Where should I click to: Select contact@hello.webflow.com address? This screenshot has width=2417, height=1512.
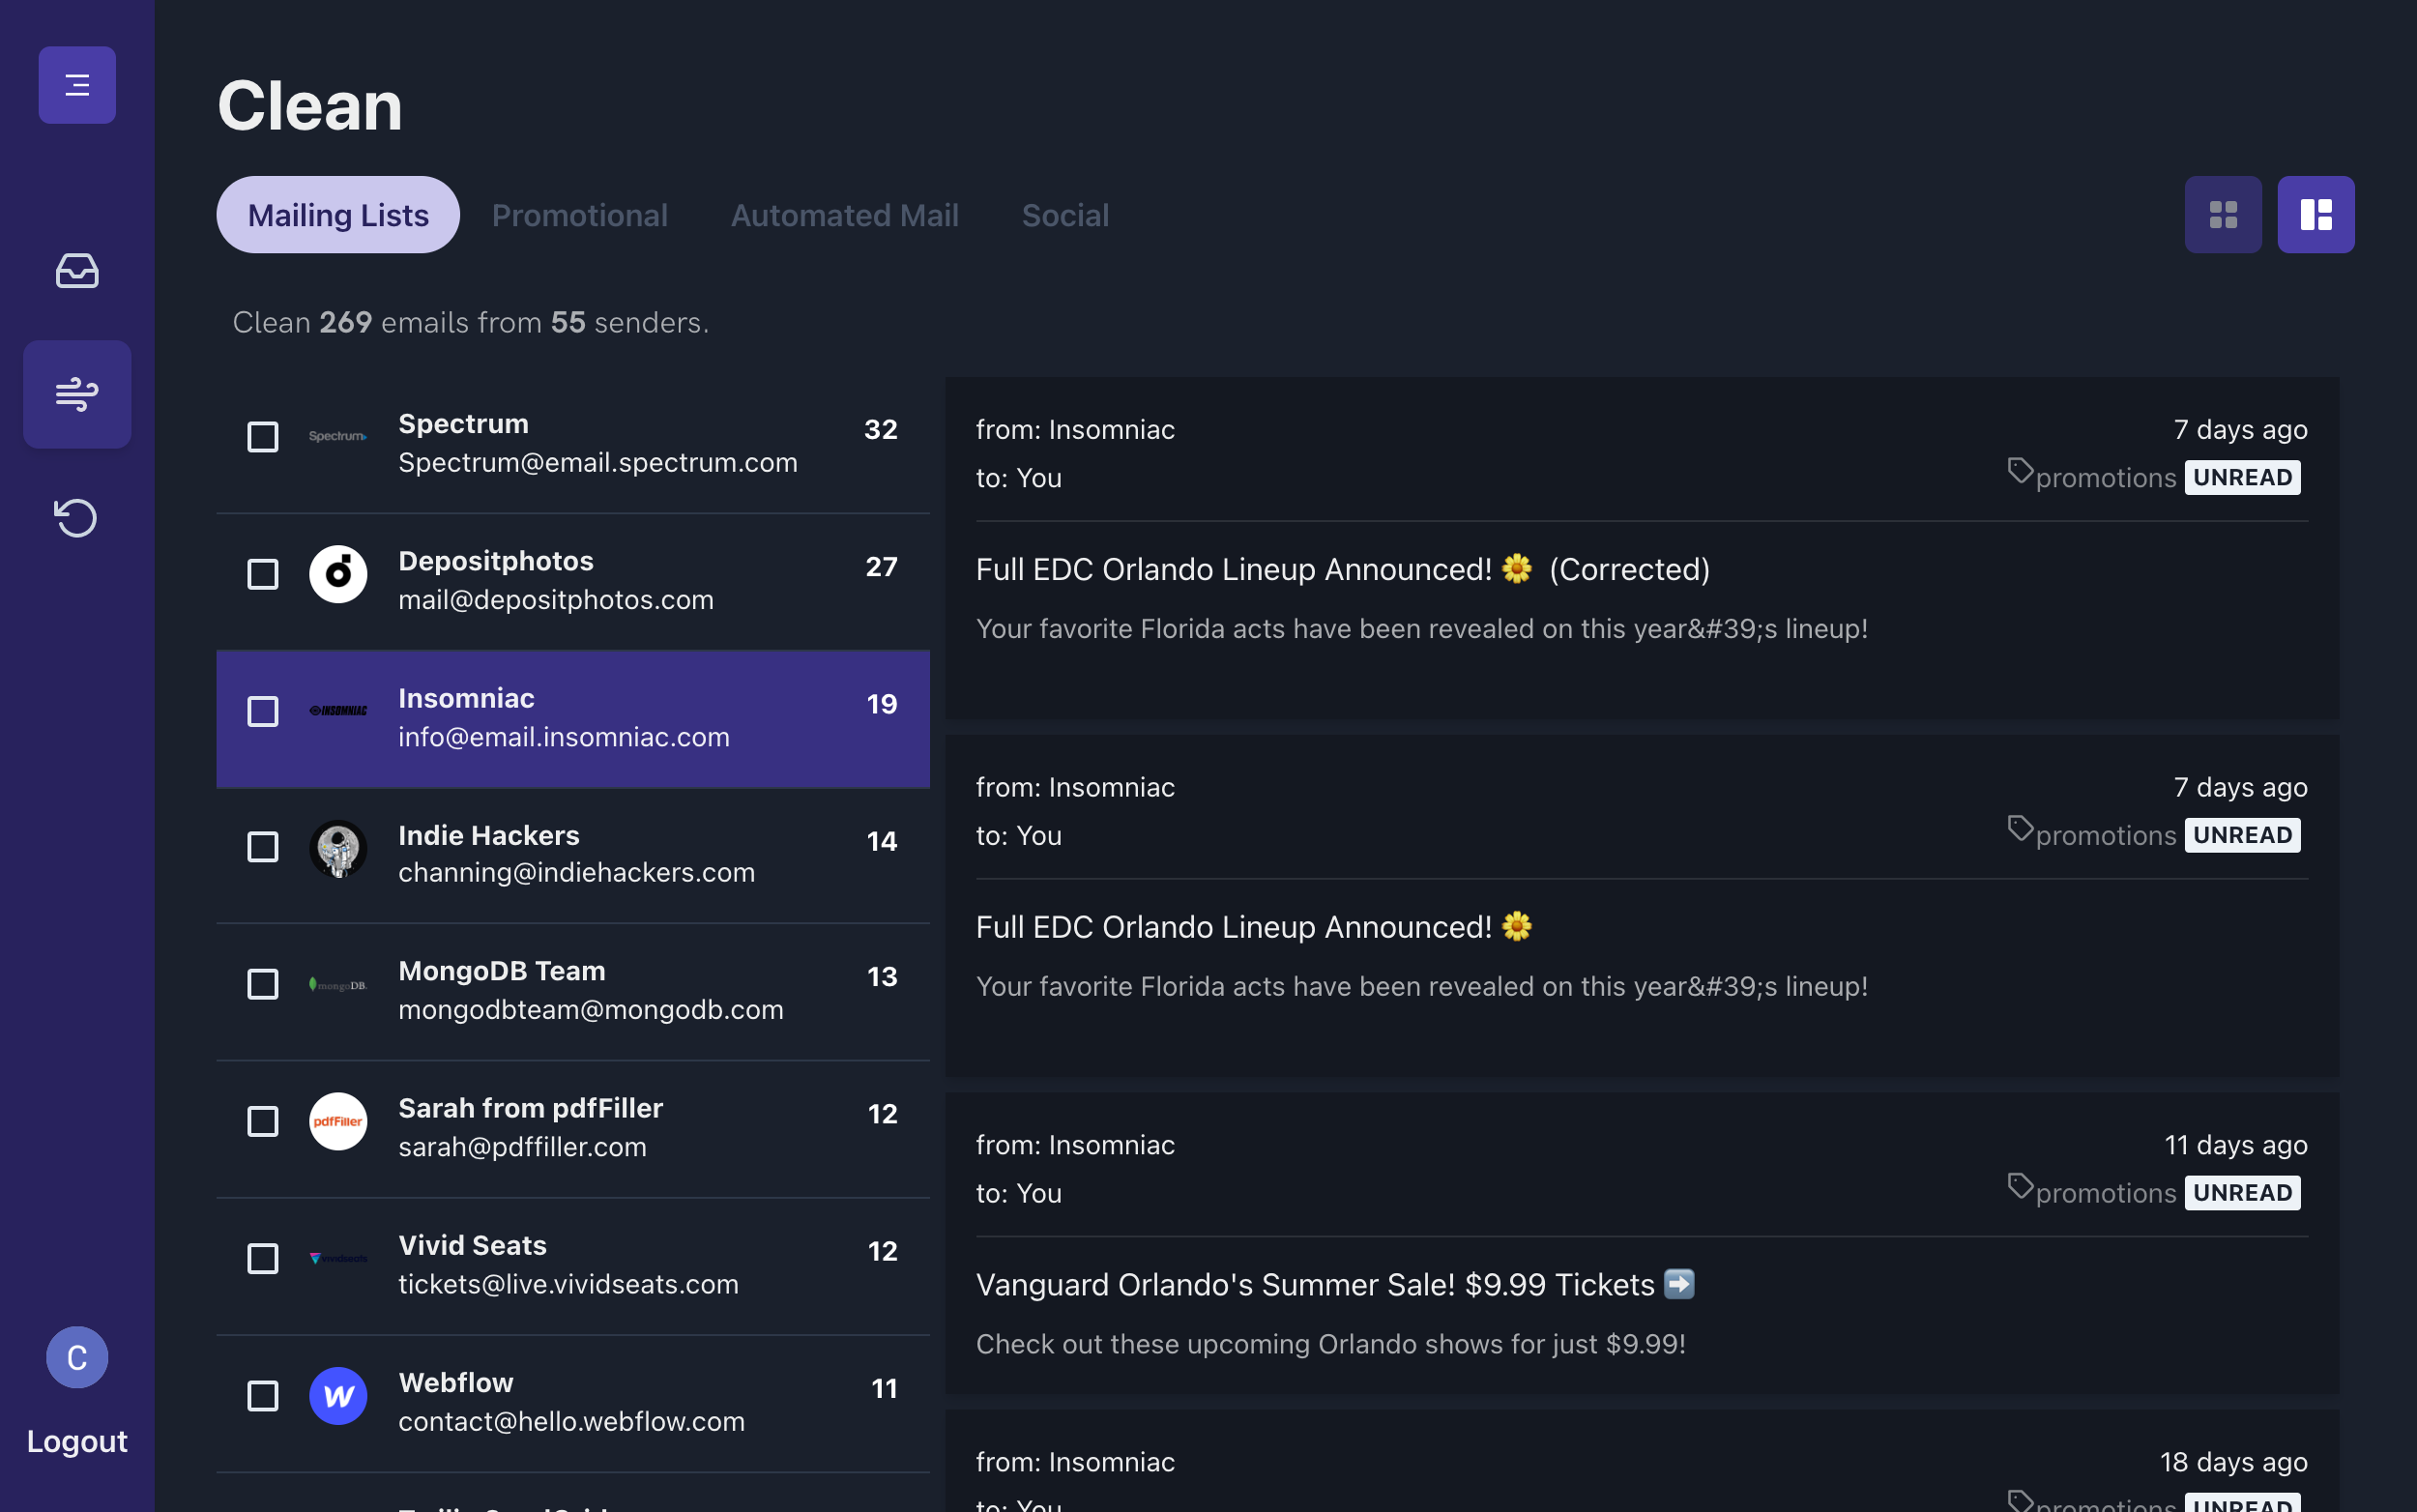(571, 1421)
